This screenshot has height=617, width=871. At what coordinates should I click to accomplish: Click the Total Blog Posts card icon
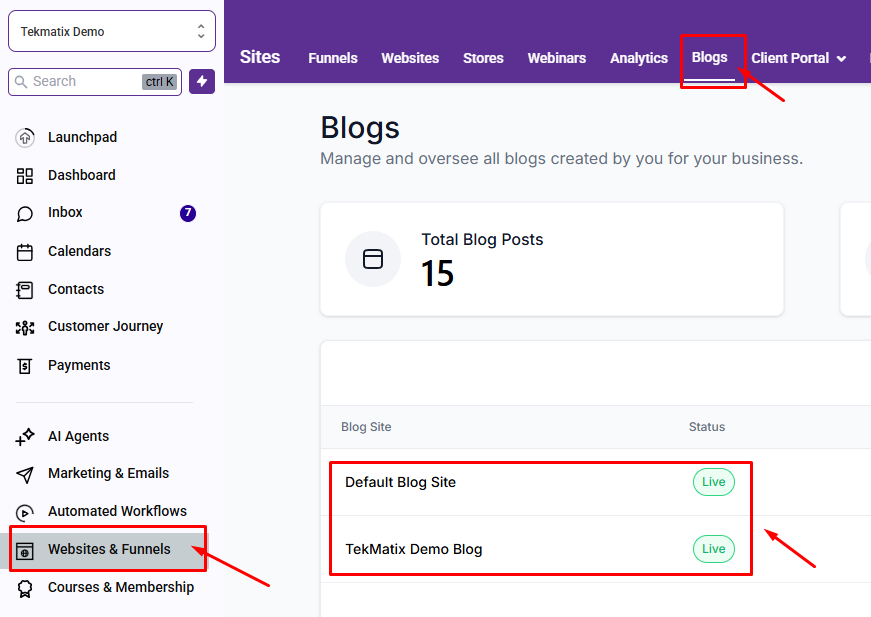pyautogui.click(x=373, y=259)
